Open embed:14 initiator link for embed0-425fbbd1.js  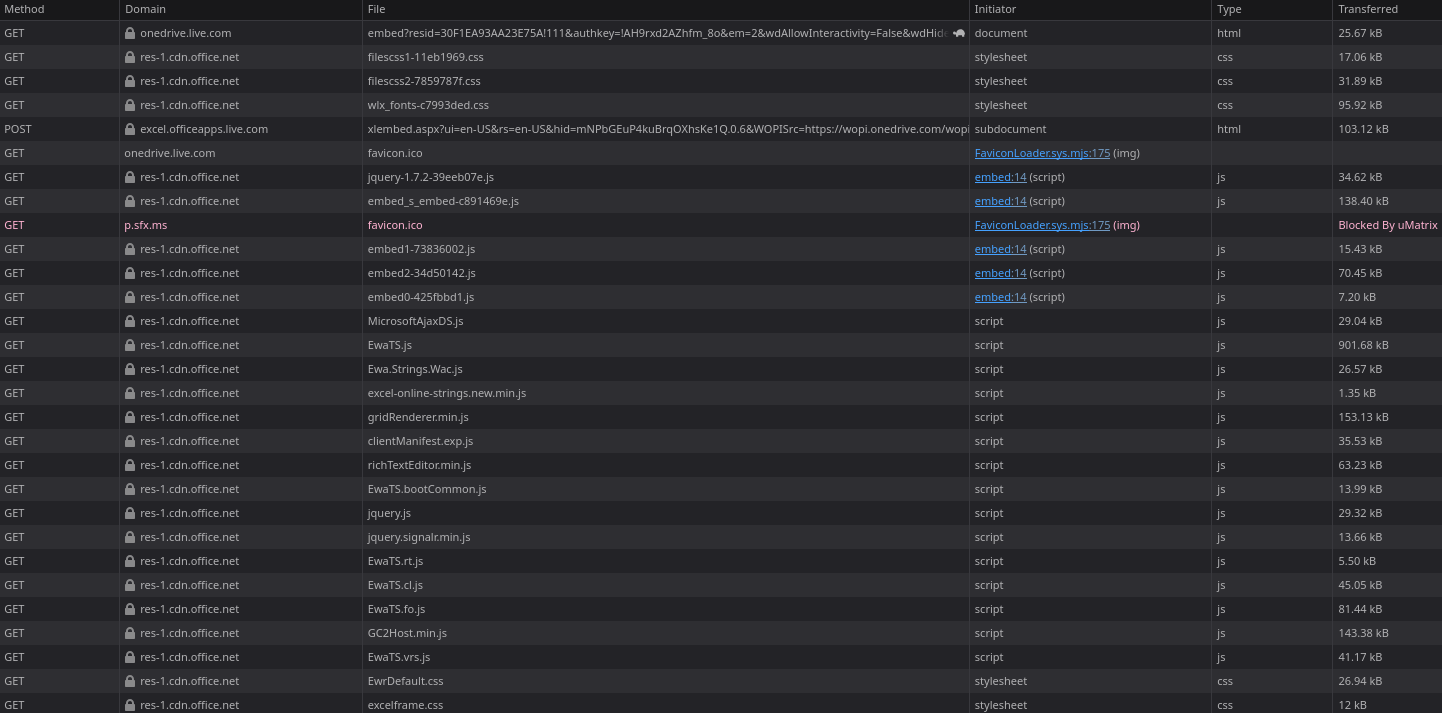tap(1000, 297)
